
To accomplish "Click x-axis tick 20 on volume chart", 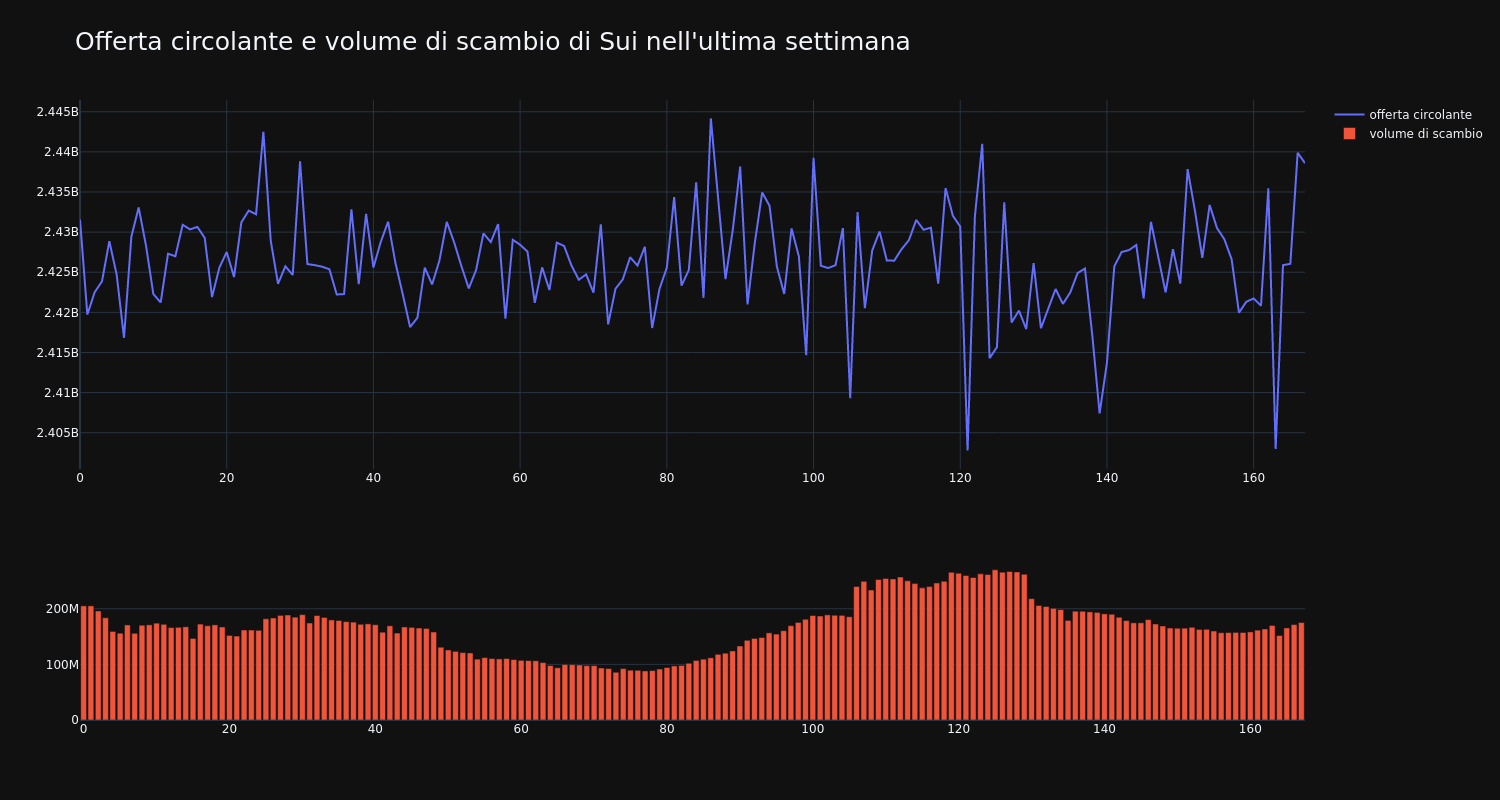I will (229, 729).
